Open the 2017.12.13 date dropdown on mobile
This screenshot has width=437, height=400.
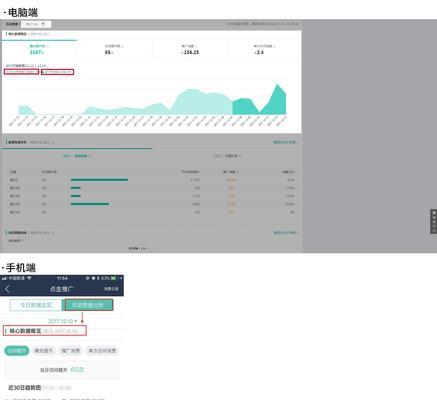62,321
